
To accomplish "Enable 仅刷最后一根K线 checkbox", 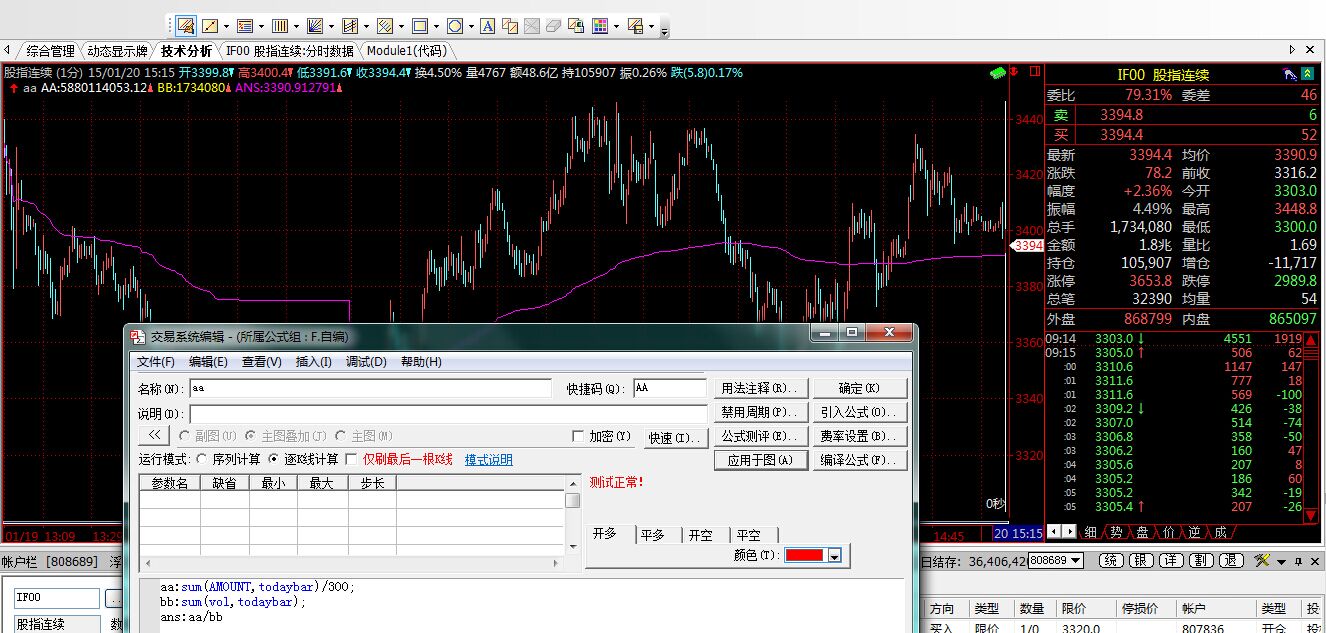I will (351, 459).
